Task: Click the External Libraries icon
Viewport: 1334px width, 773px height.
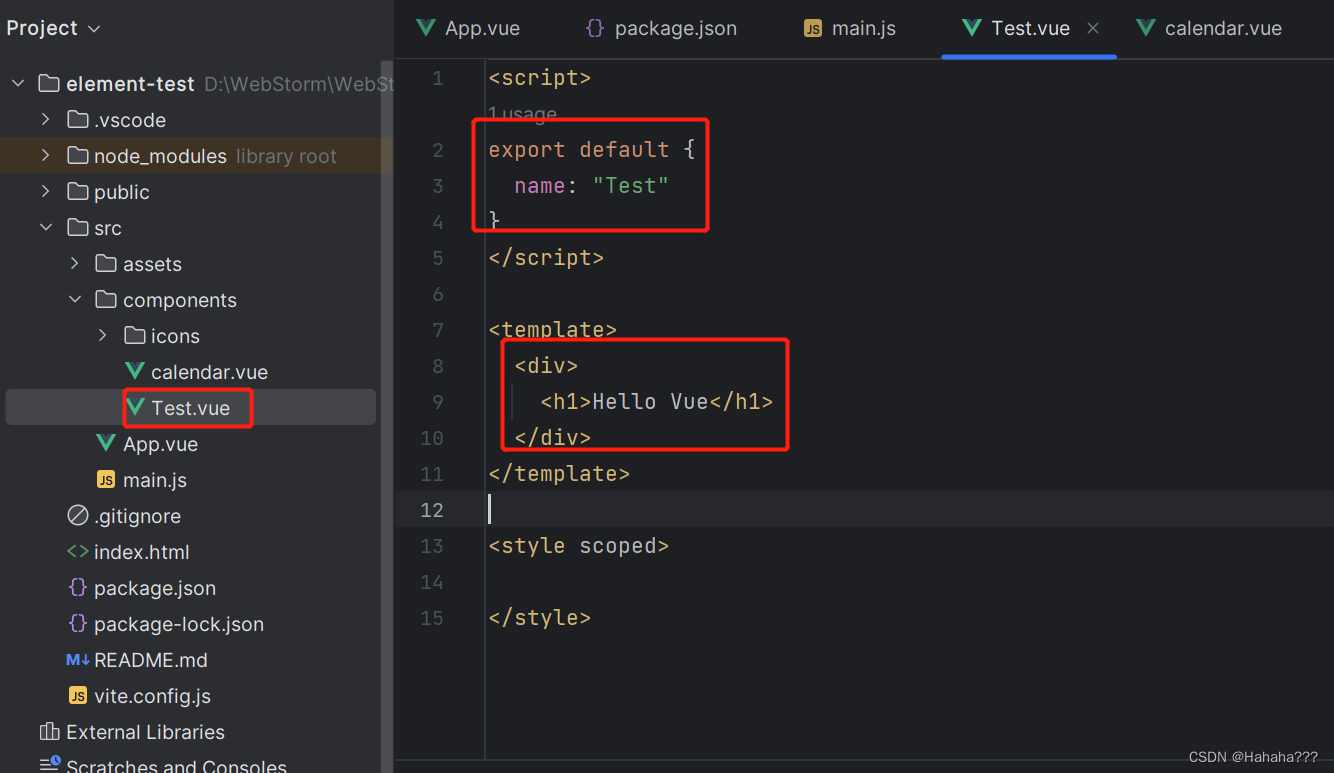Action: [49, 732]
